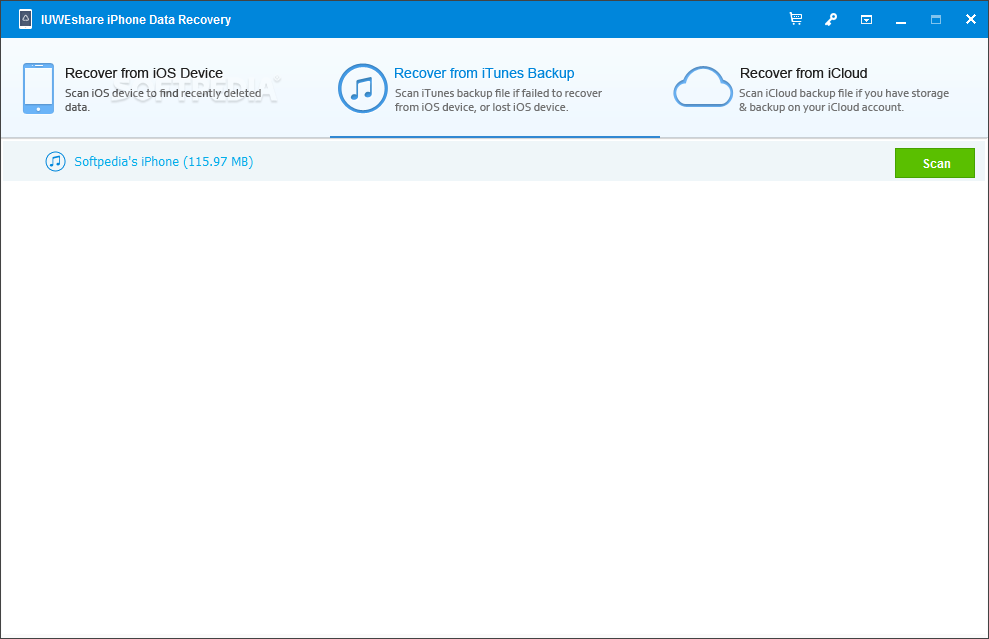
Task: Click 'Scan iOS device to find recently deleted' text
Action: pyautogui.click(x=163, y=93)
